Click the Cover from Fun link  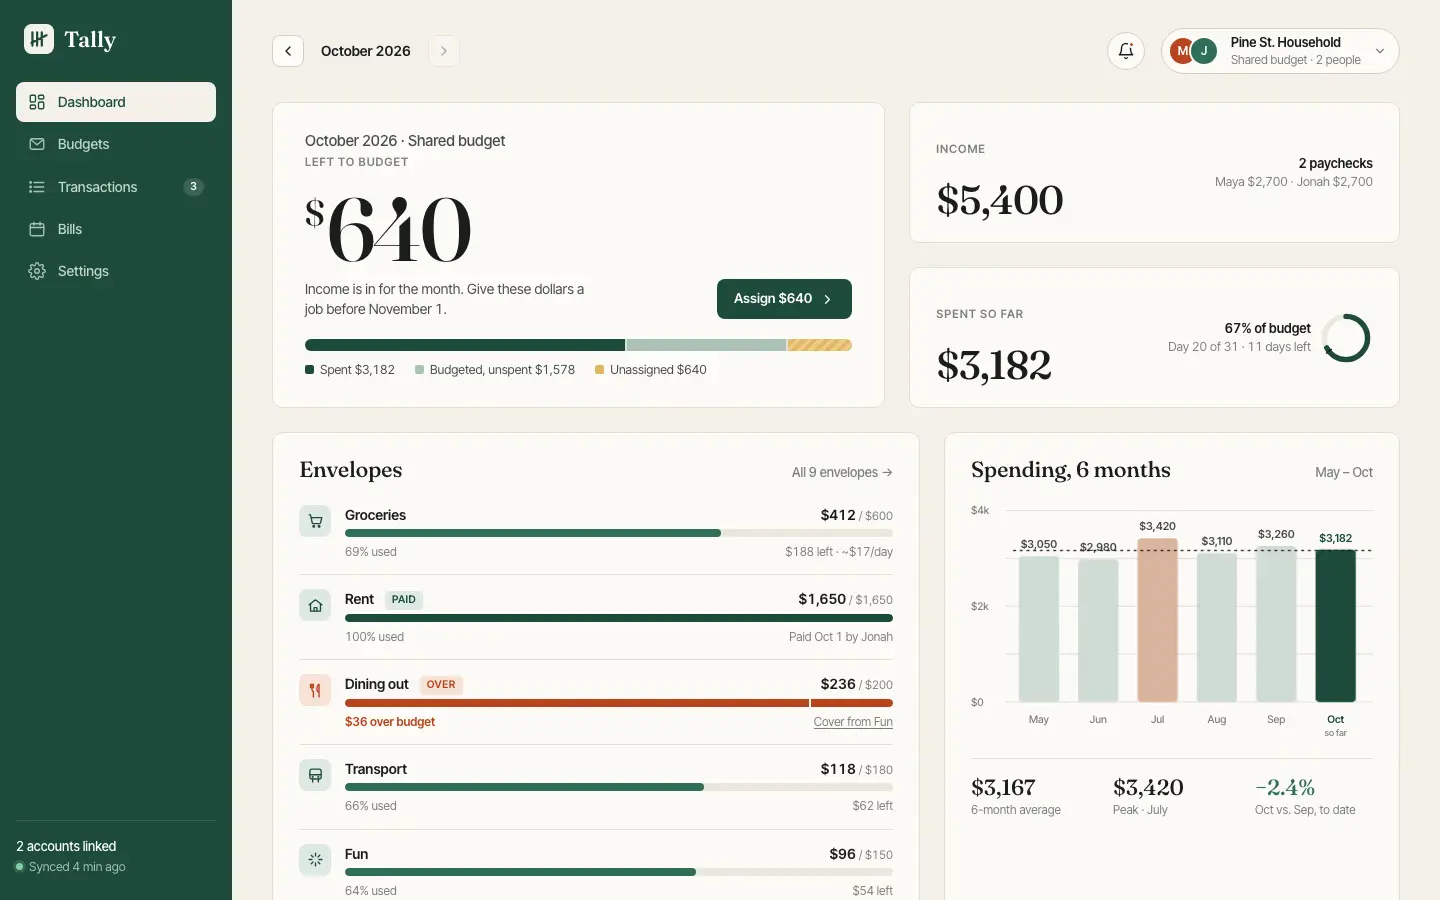click(853, 722)
